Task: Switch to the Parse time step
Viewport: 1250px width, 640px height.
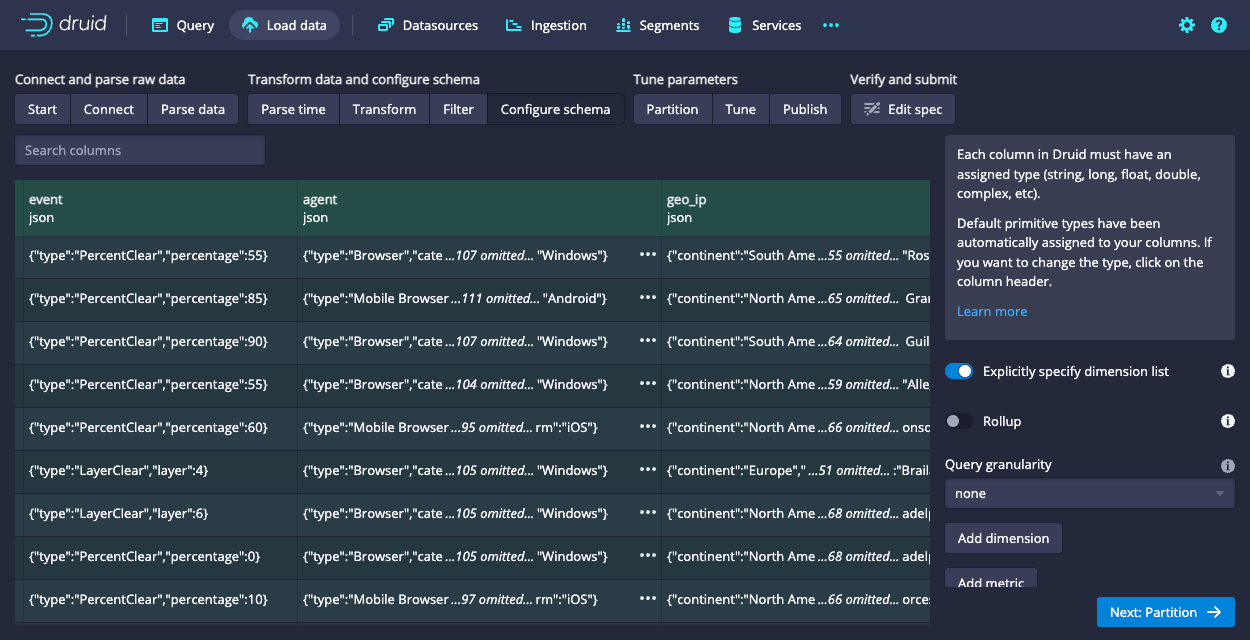Action: [293, 109]
